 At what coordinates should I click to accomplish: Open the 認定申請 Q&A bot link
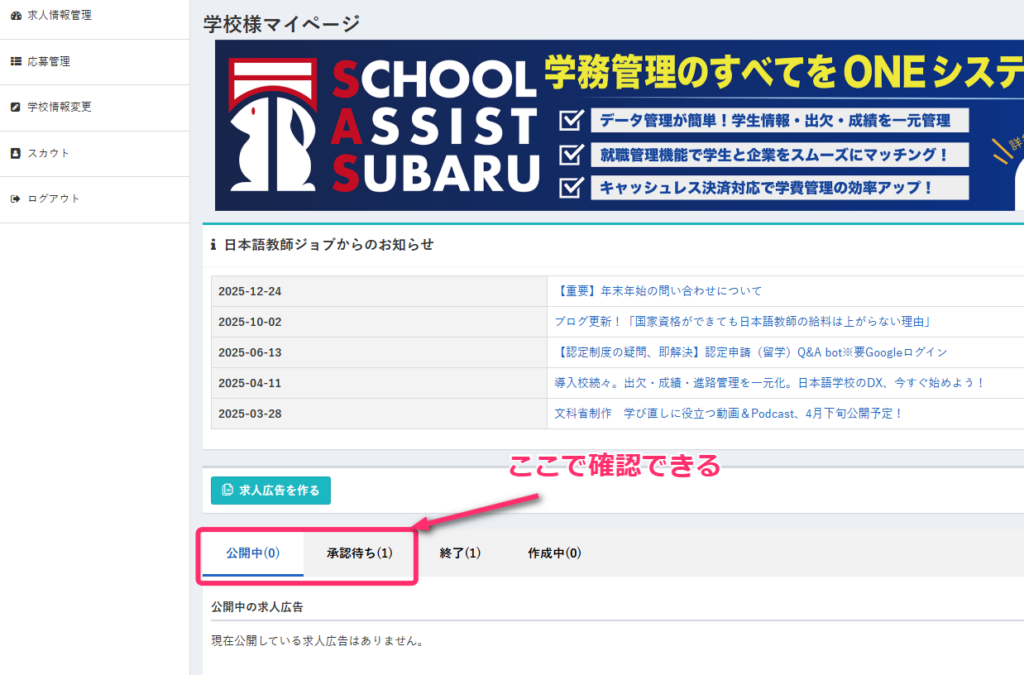click(x=750, y=353)
